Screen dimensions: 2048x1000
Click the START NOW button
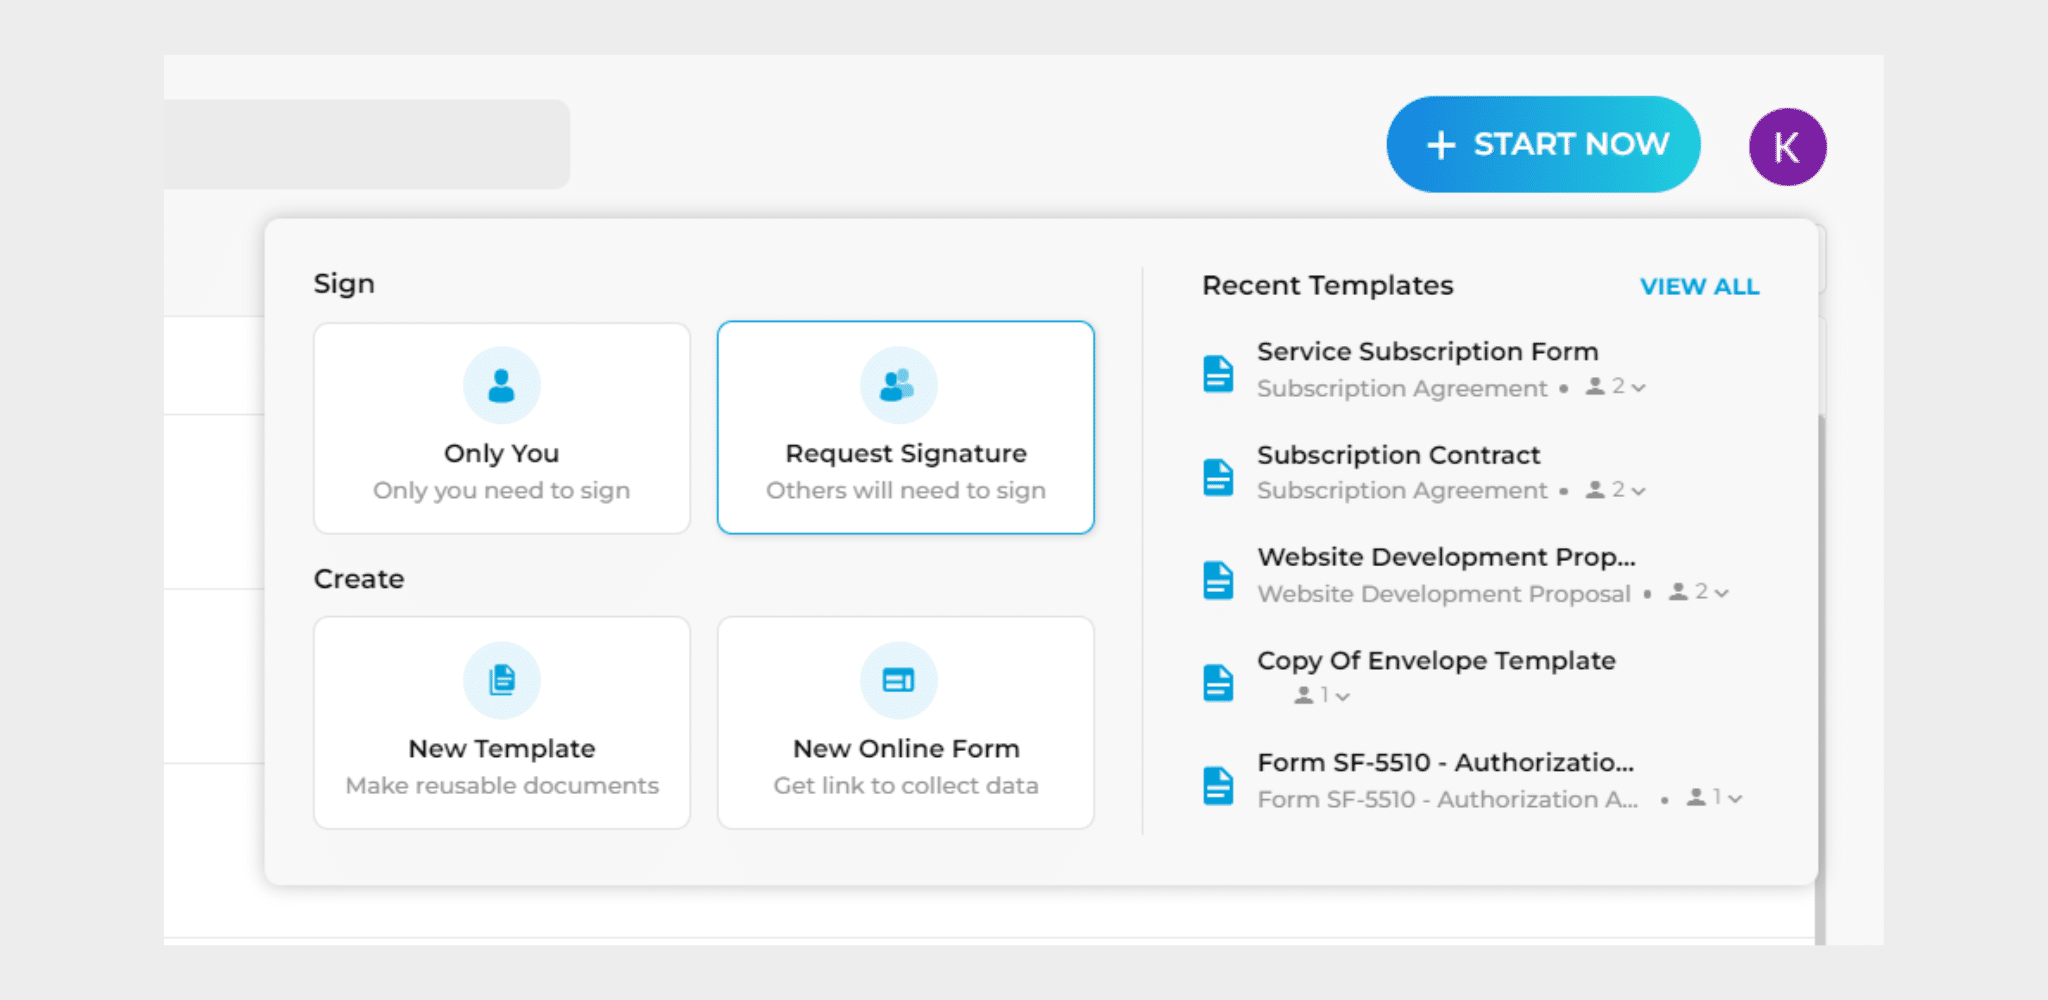click(x=1543, y=144)
